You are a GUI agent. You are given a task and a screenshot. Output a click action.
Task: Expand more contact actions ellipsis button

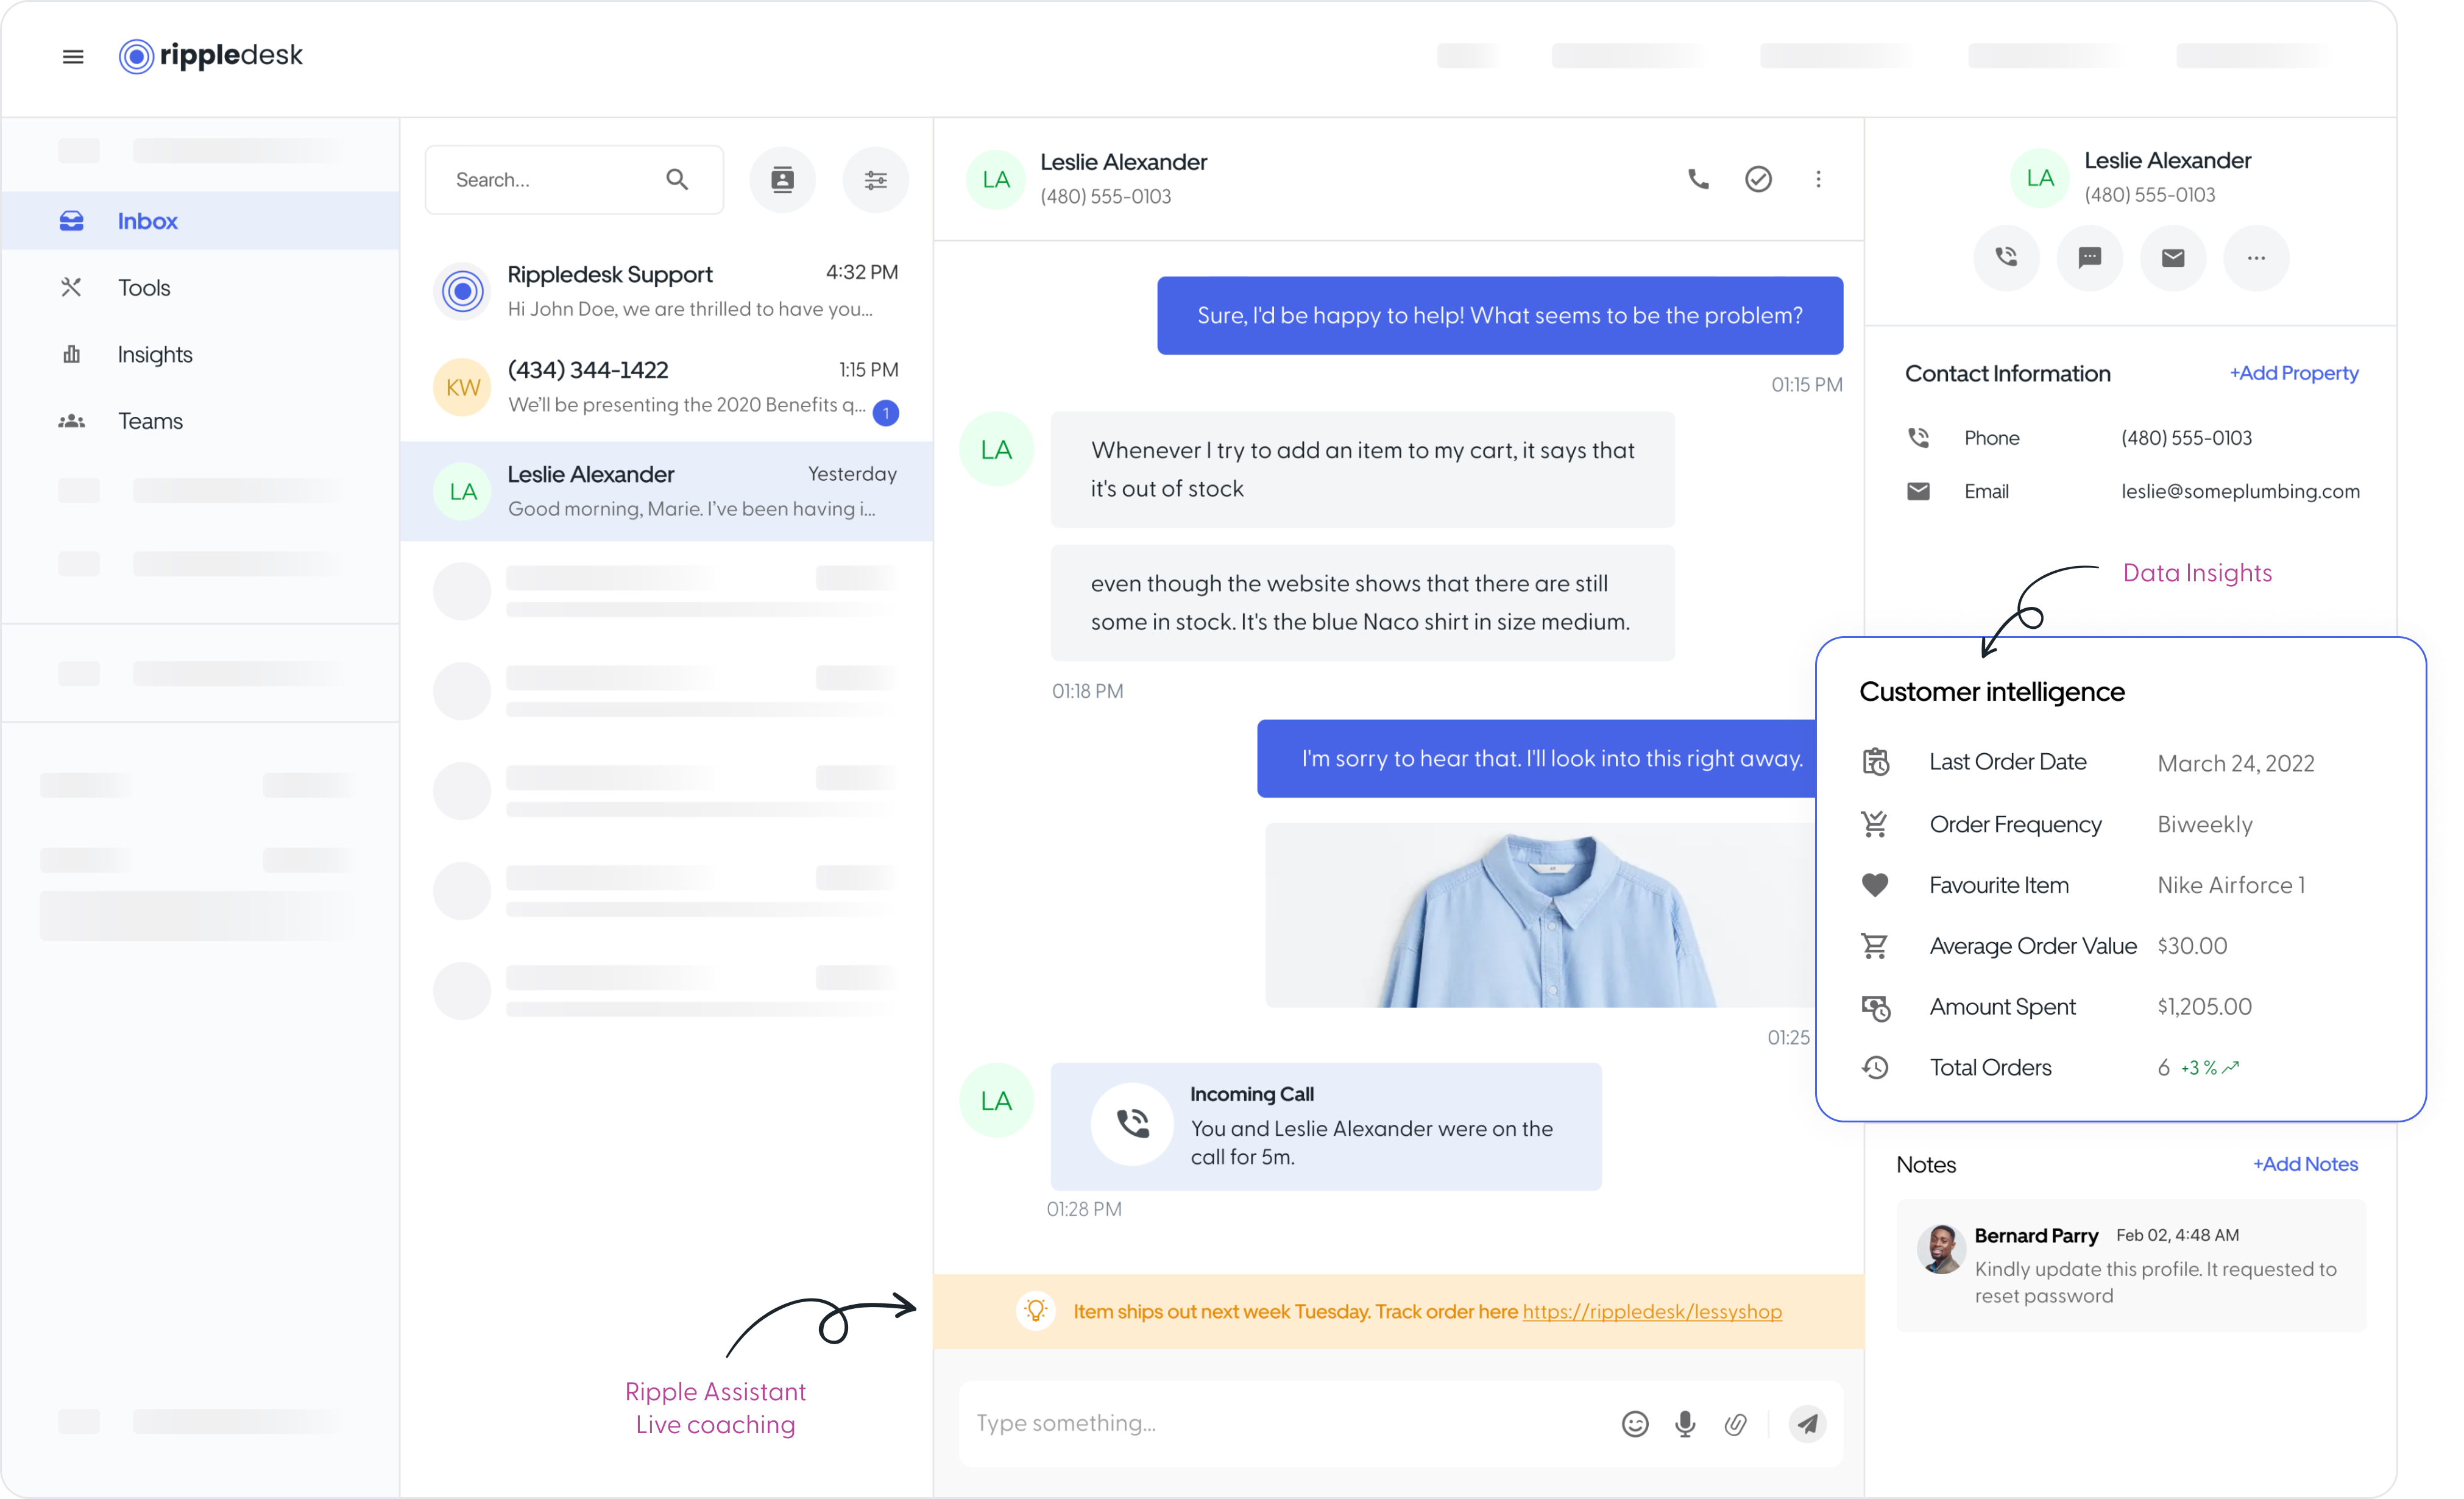[x=2256, y=258]
